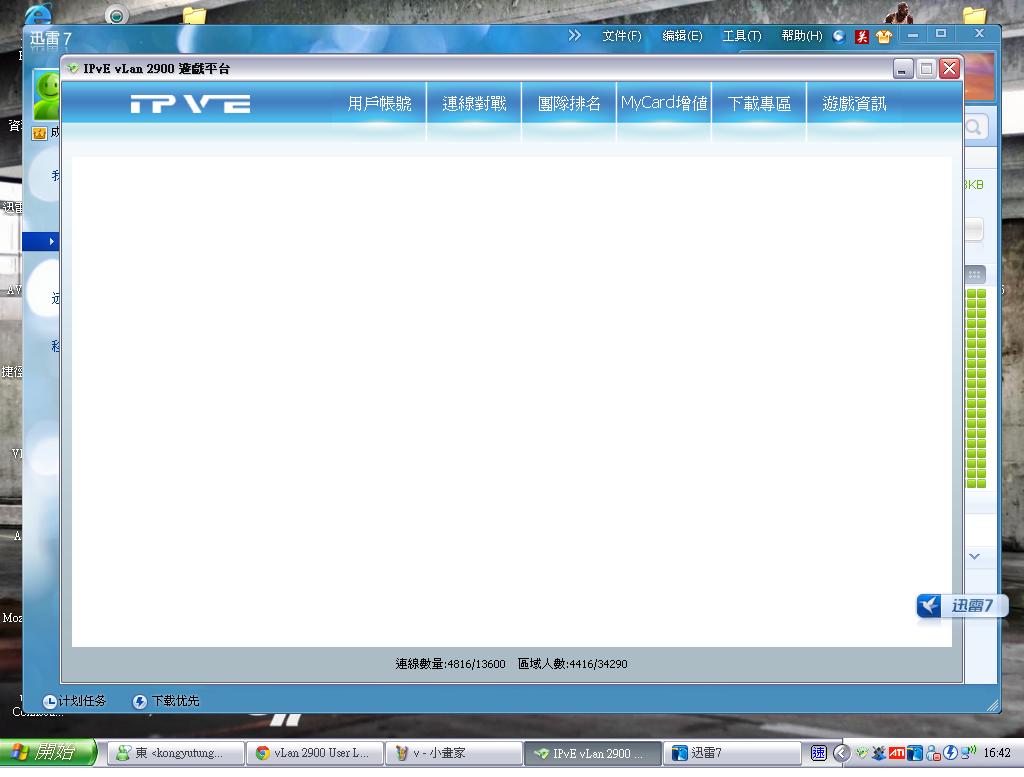The width and height of the screenshot is (1024, 777).
Task: Open the Internet Explorer desktop icon
Action: tap(39, 13)
